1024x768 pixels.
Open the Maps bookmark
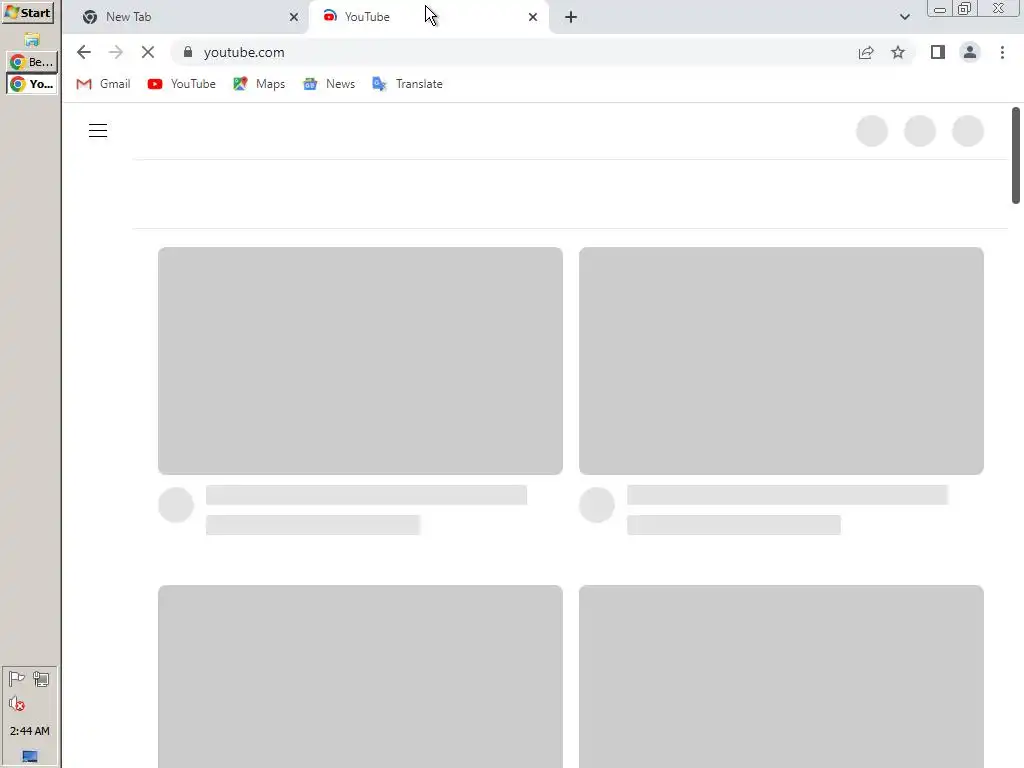(259, 84)
